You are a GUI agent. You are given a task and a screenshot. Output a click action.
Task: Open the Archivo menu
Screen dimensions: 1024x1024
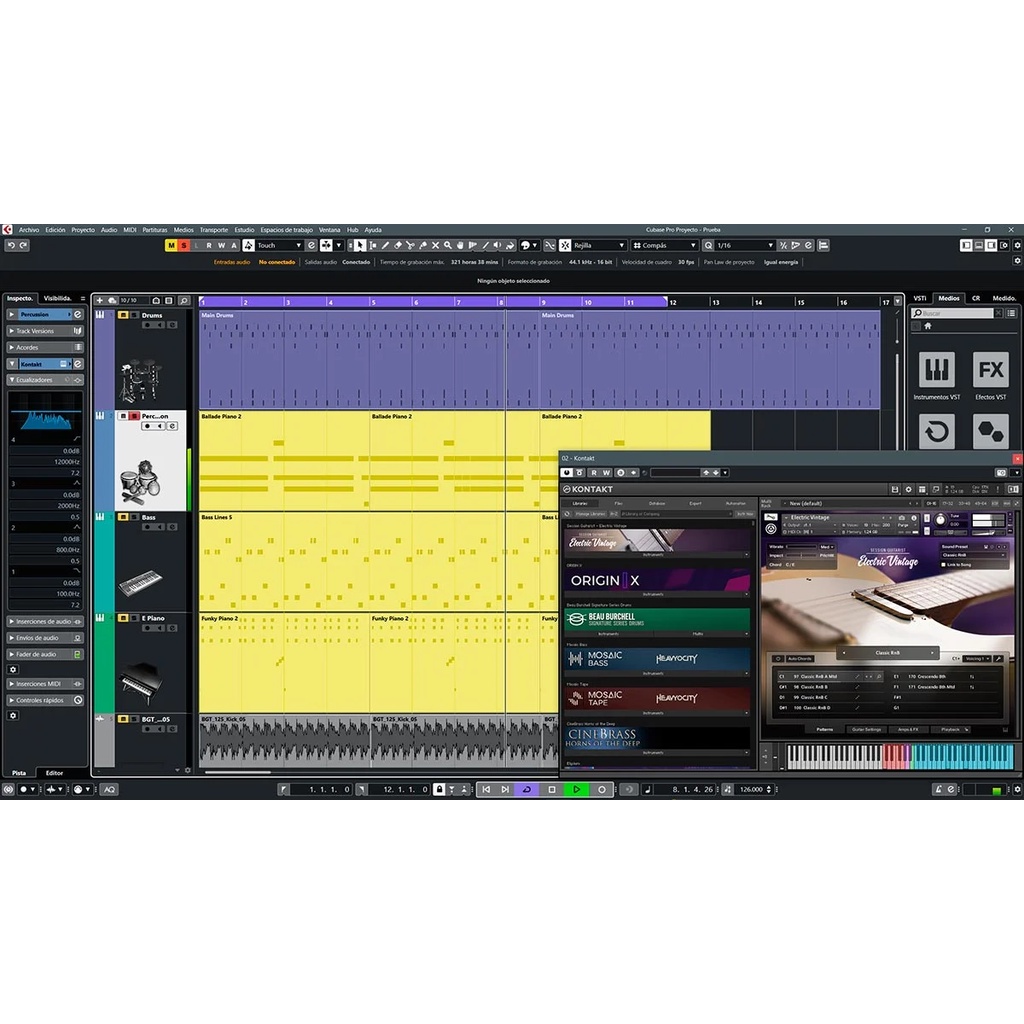(29, 230)
